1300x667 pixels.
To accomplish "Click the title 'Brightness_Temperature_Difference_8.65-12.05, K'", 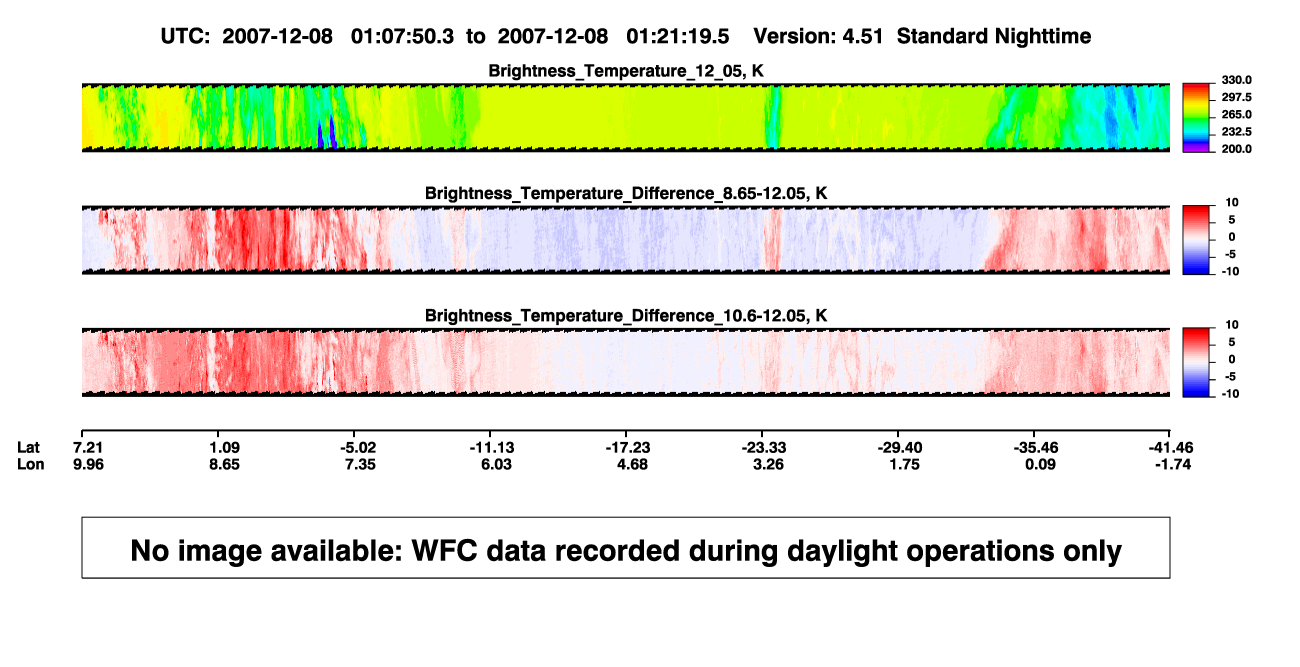I will pos(626,193).
